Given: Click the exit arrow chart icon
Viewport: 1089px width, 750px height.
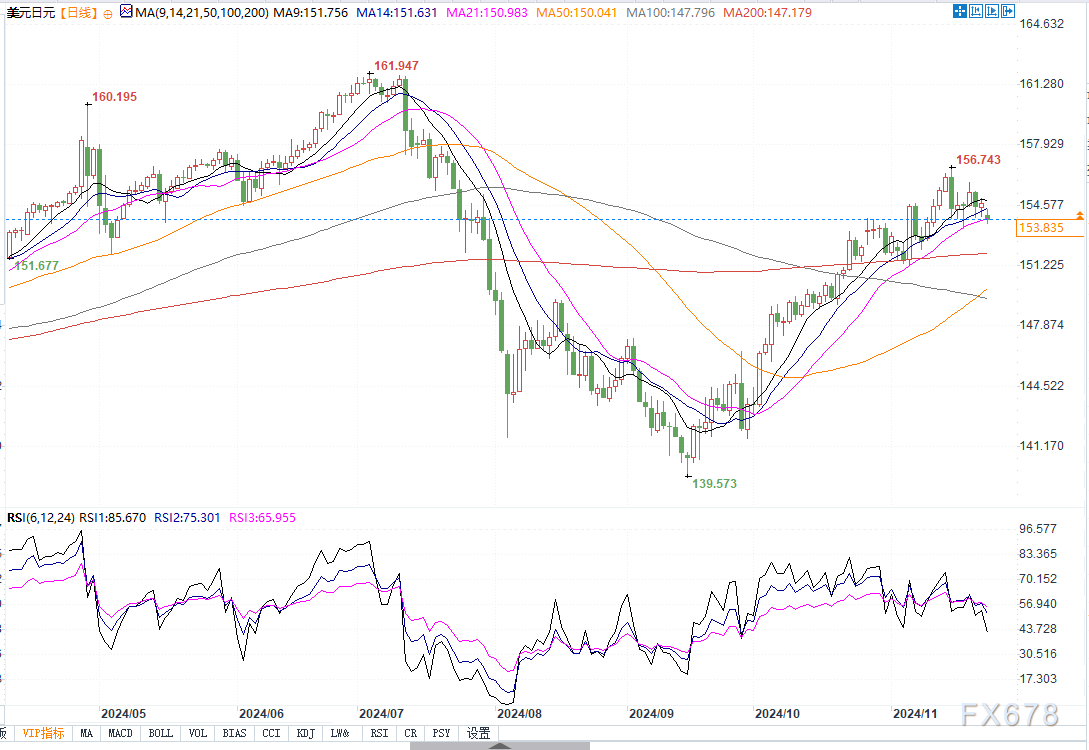Looking at the screenshot, I should tap(1008, 10).
